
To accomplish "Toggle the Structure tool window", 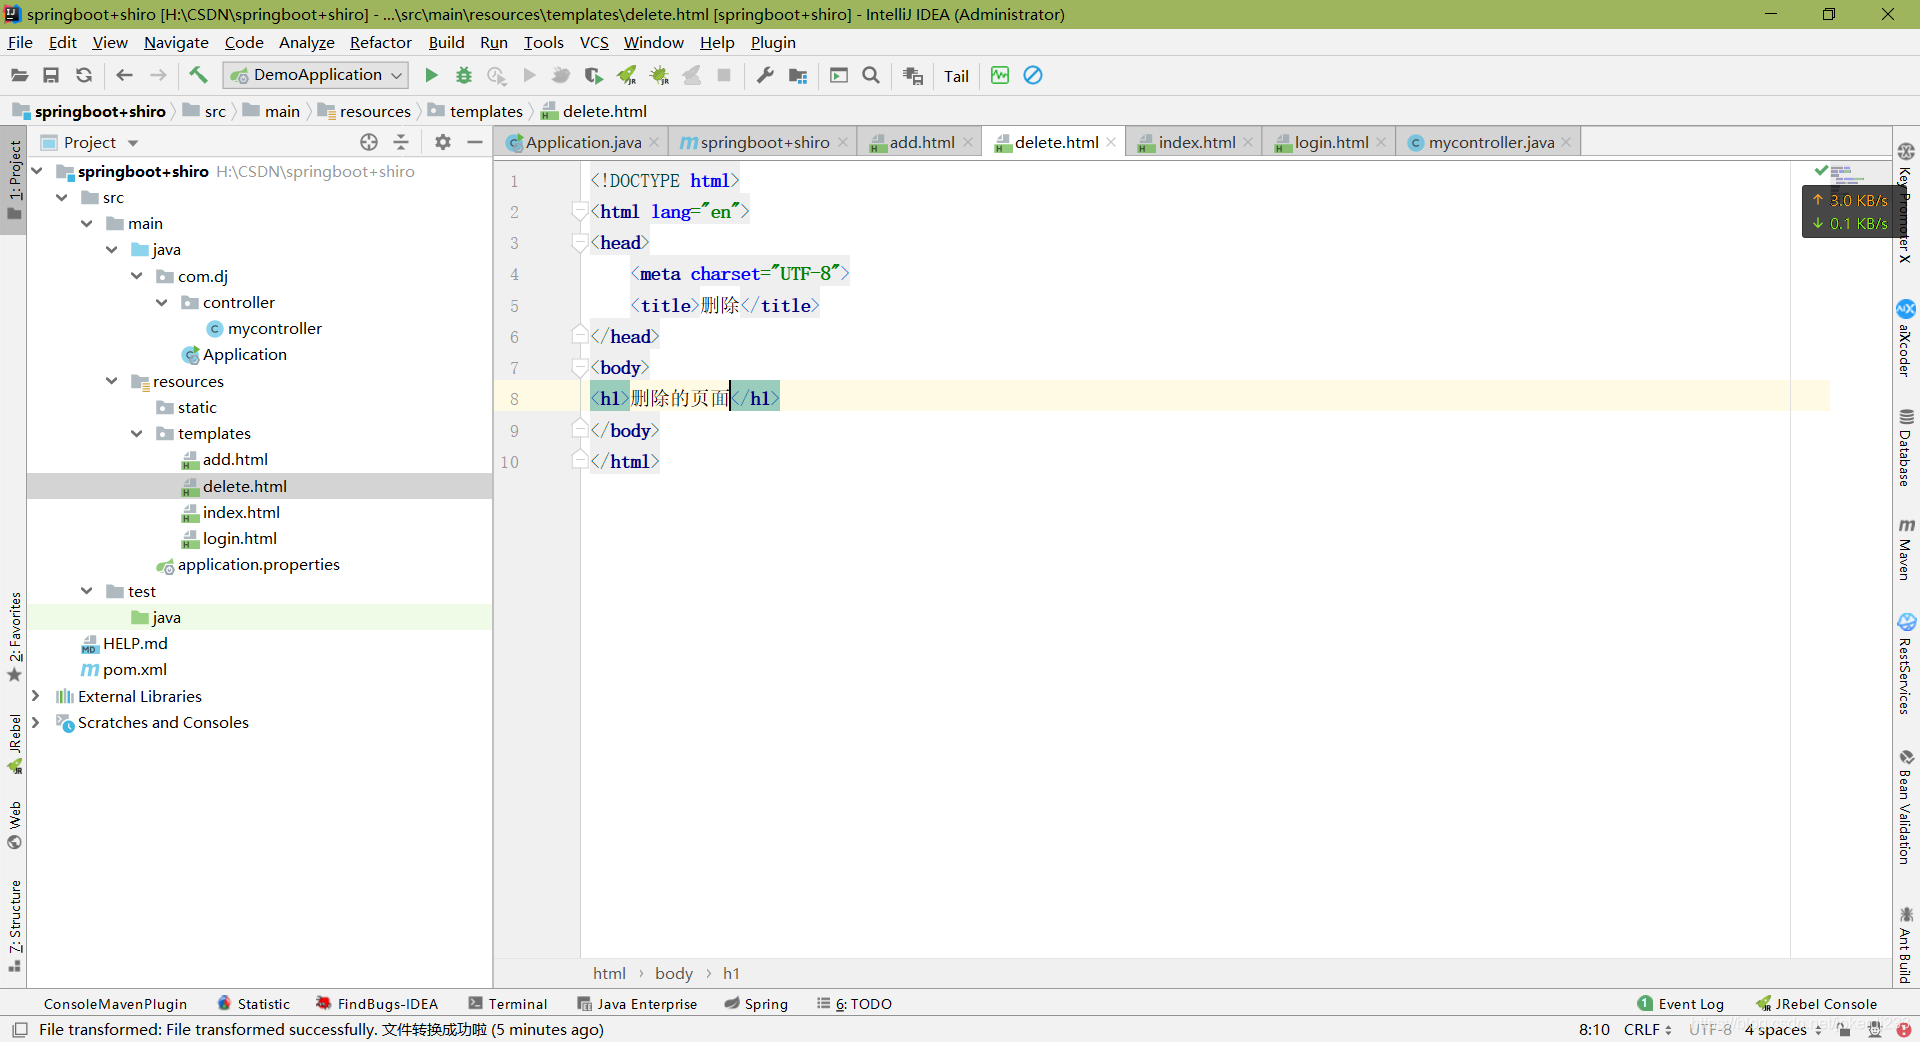I will pyautogui.click(x=14, y=922).
